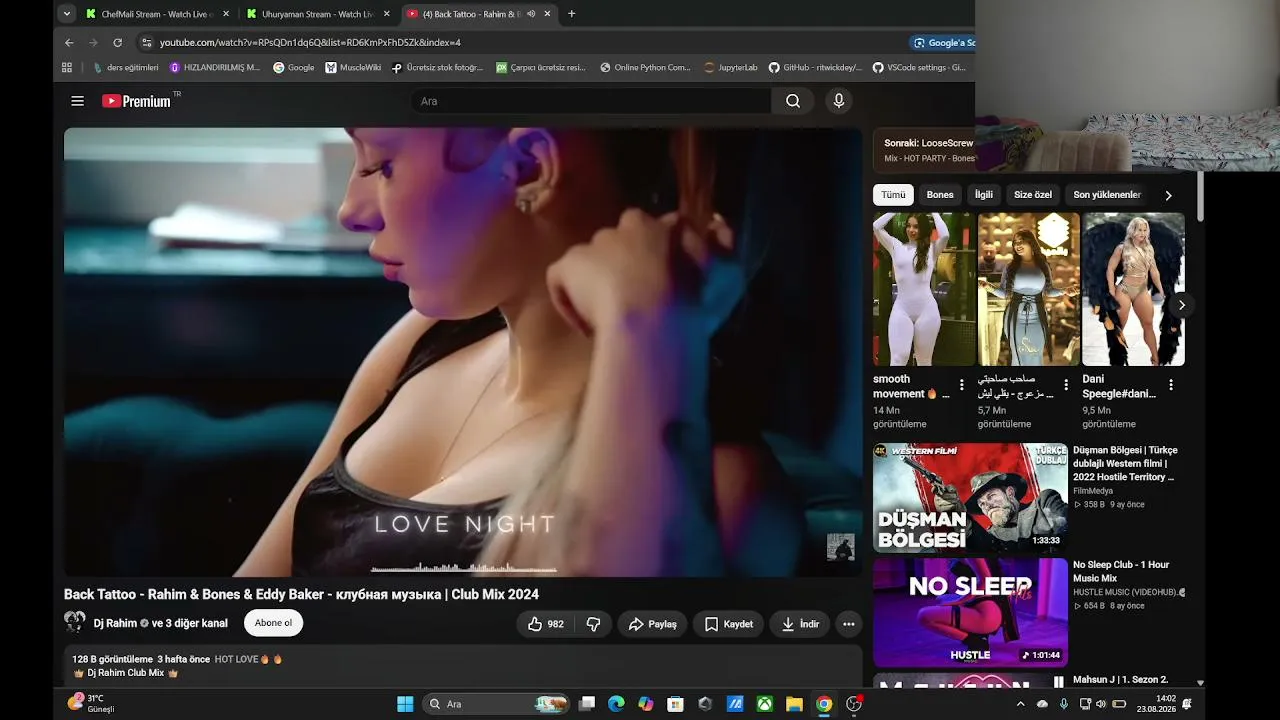Open the No Sleep Club mix thumbnail

[x=970, y=612]
